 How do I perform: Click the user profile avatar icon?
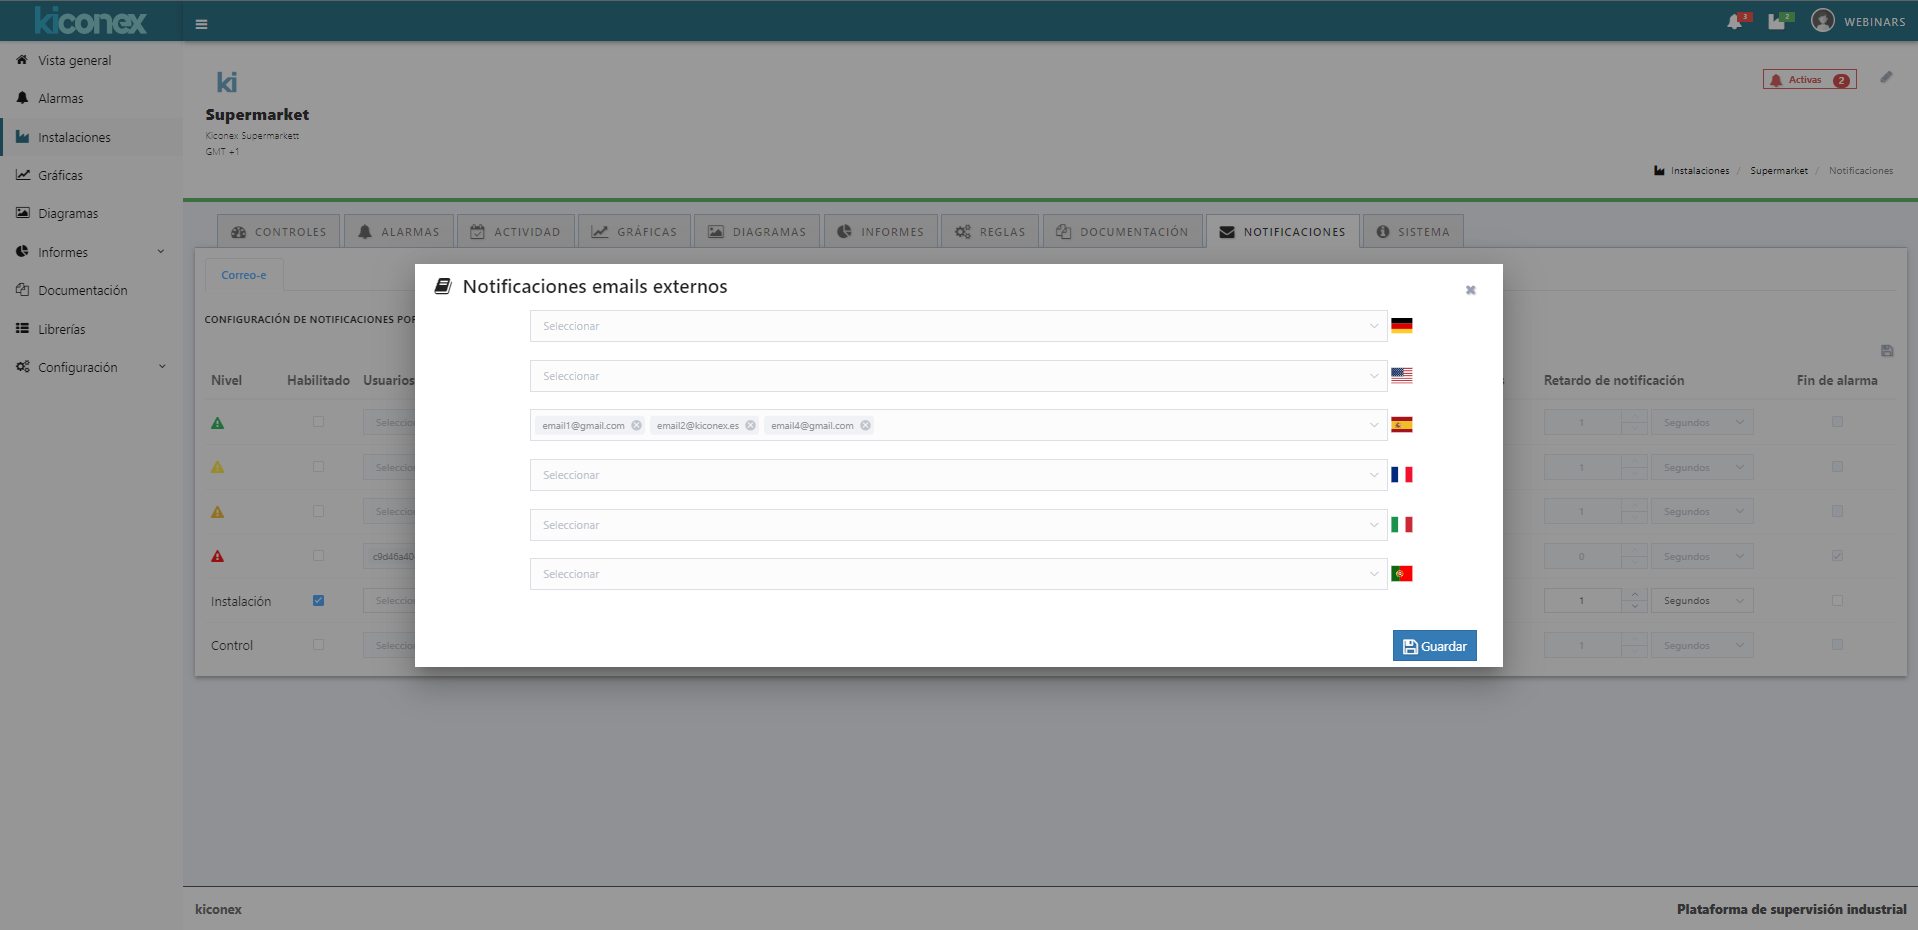pos(1823,21)
